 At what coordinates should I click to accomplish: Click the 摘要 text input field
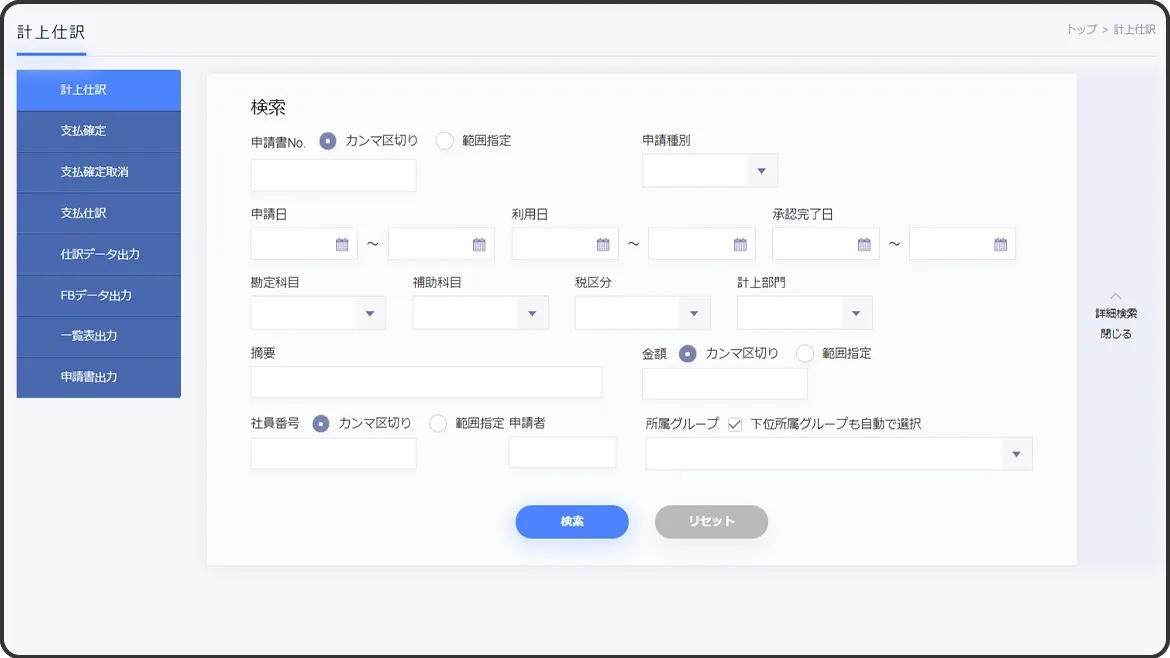tap(426, 382)
